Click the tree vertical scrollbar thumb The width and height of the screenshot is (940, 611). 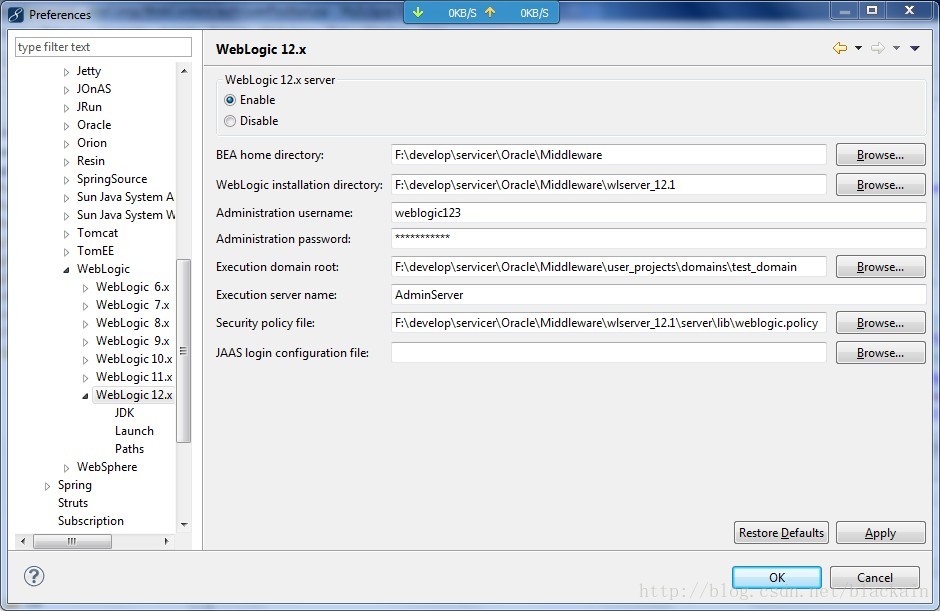click(x=184, y=351)
